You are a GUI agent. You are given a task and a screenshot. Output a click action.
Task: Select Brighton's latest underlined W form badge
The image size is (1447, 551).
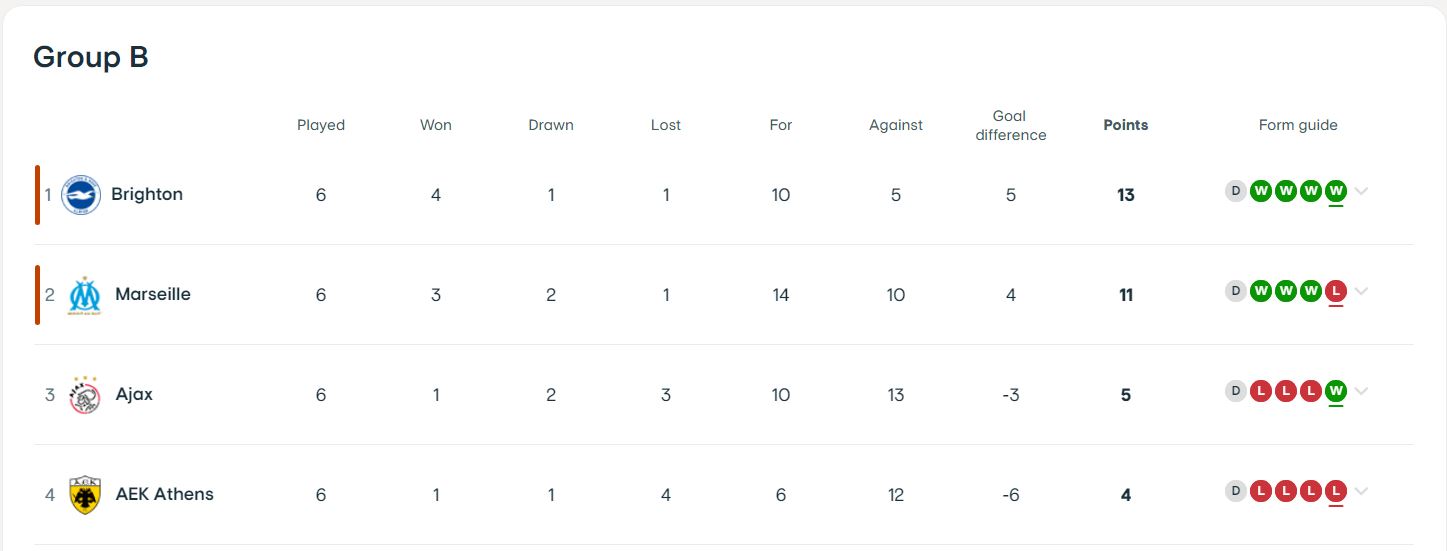(x=1335, y=191)
